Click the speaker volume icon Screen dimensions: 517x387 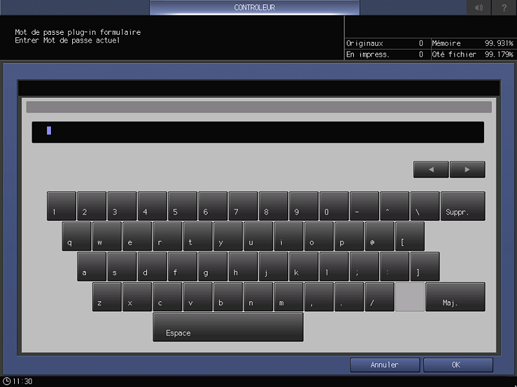(x=479, y=7)
